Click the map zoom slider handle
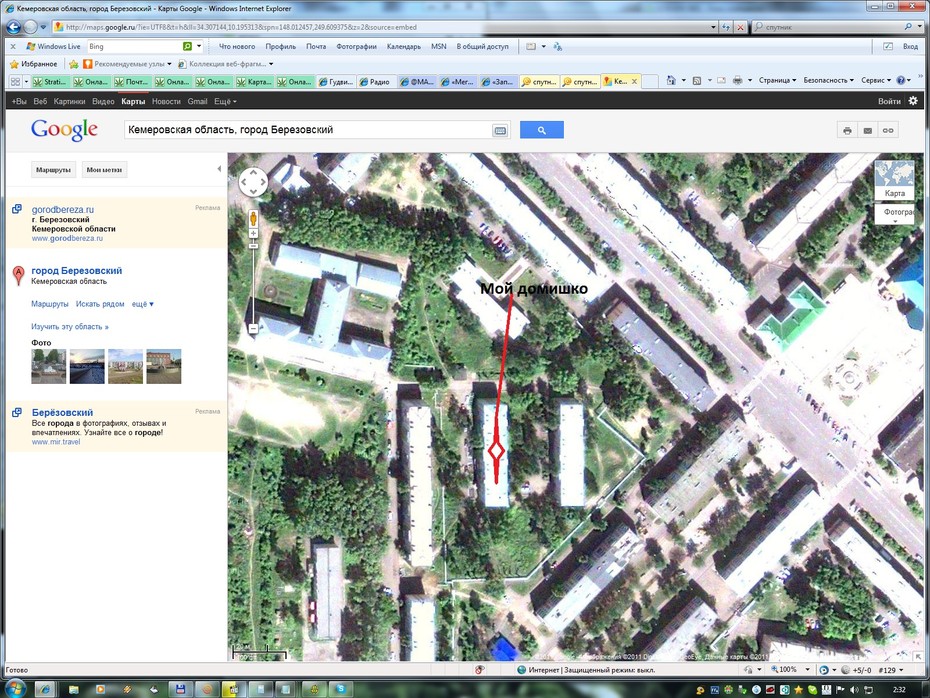The image size is (930, 698). [253, 244]
